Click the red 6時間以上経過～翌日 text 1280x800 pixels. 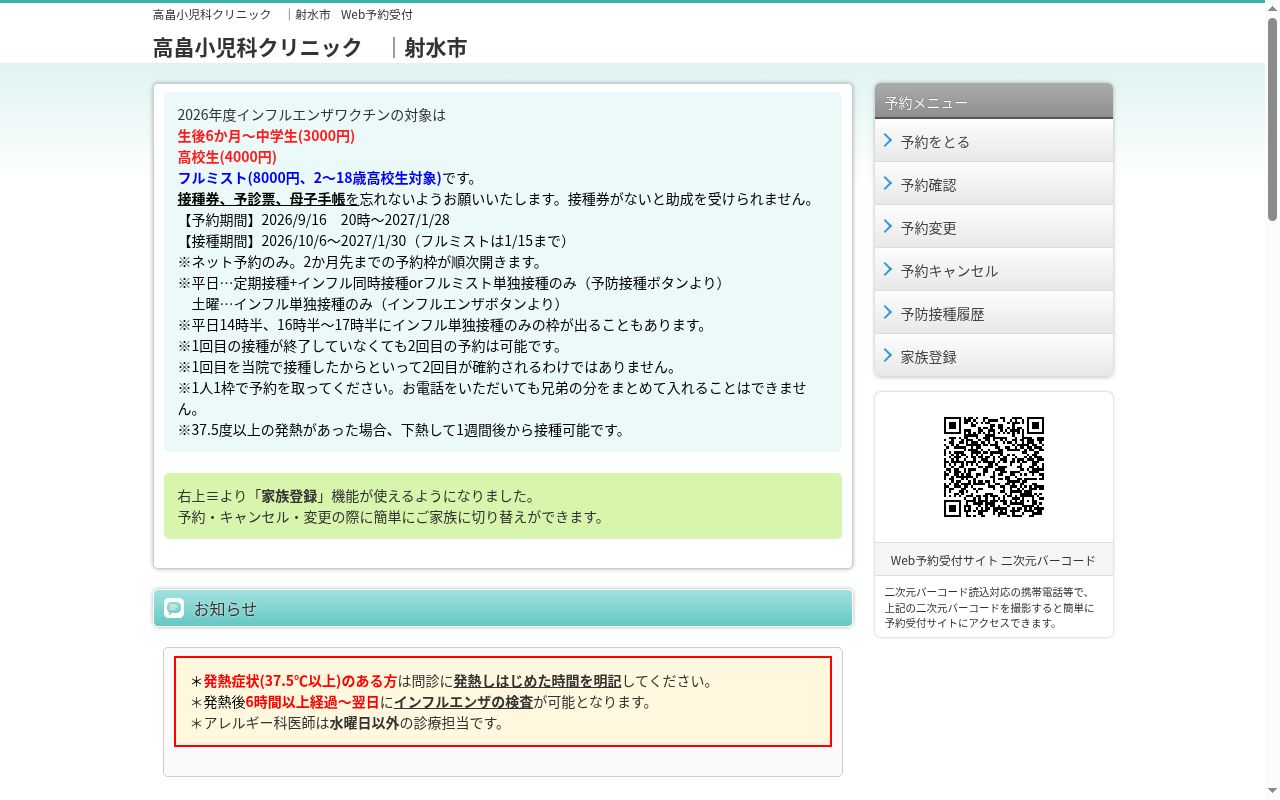click(x=312, y=702)
